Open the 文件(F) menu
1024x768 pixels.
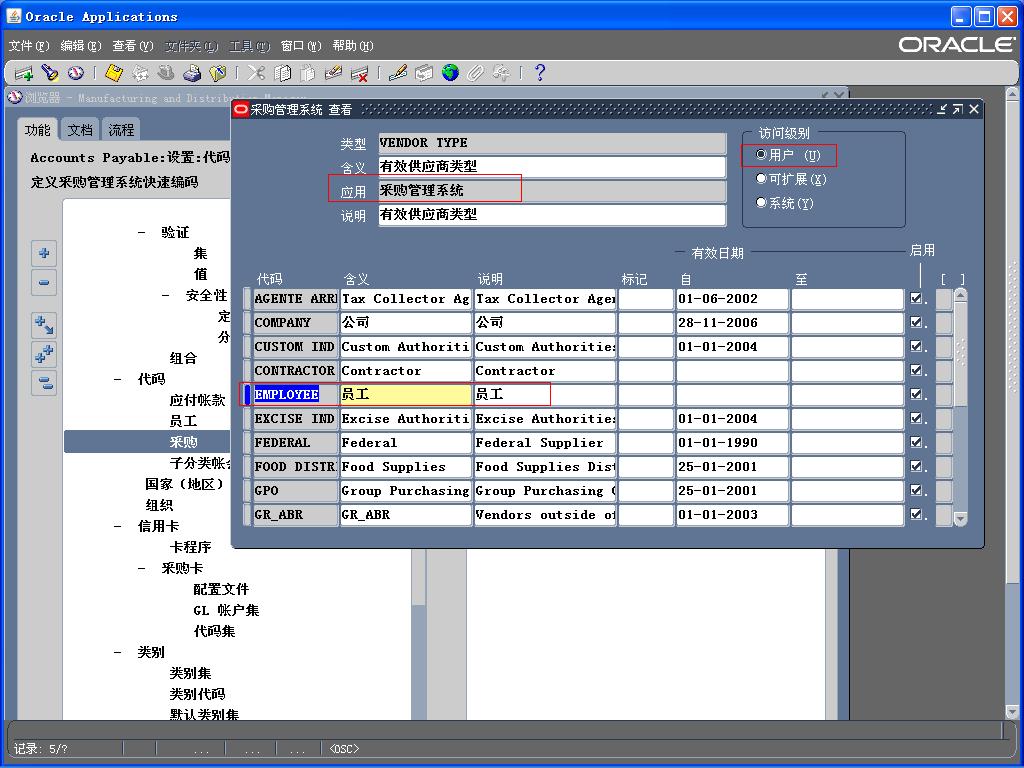click(29, 46)
